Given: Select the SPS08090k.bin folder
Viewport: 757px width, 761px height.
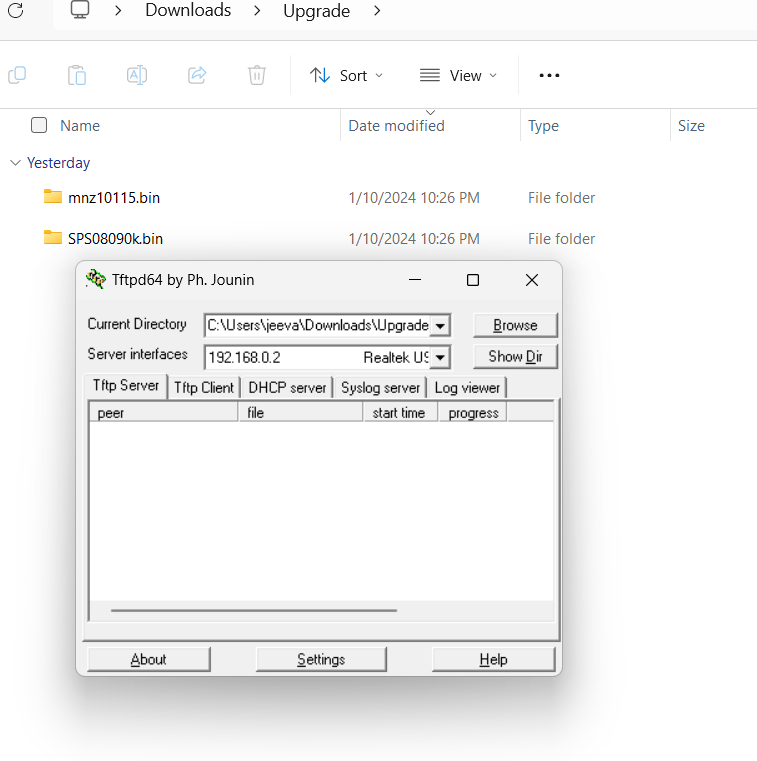Looking at the screenshot, I should pyautogui.click(x=115, y=239).
